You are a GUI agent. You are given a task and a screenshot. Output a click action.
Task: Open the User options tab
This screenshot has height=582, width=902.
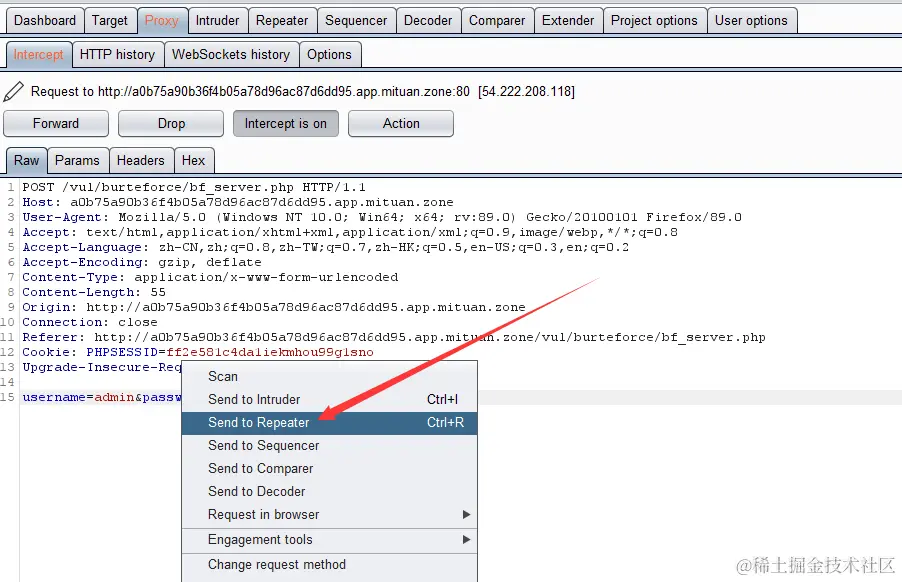tap(751, 21)
